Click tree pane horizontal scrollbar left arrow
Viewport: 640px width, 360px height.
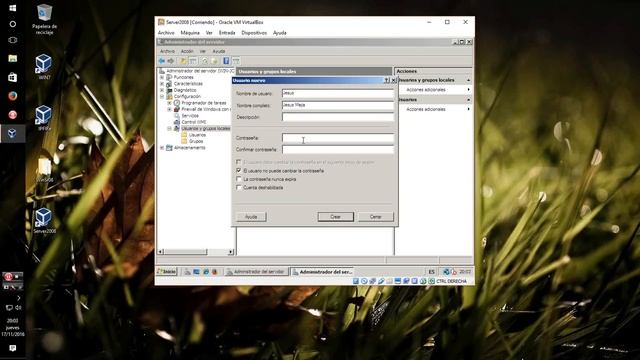160,252
